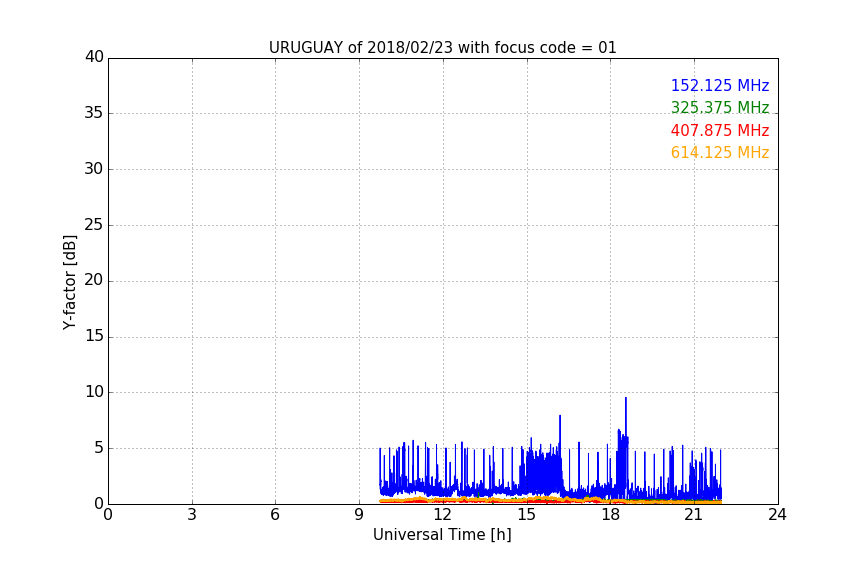Screen dimensions: 864x576
Task: Click the y-axis tick value 5
Action: pyautogui.click(x=99, y=448)
